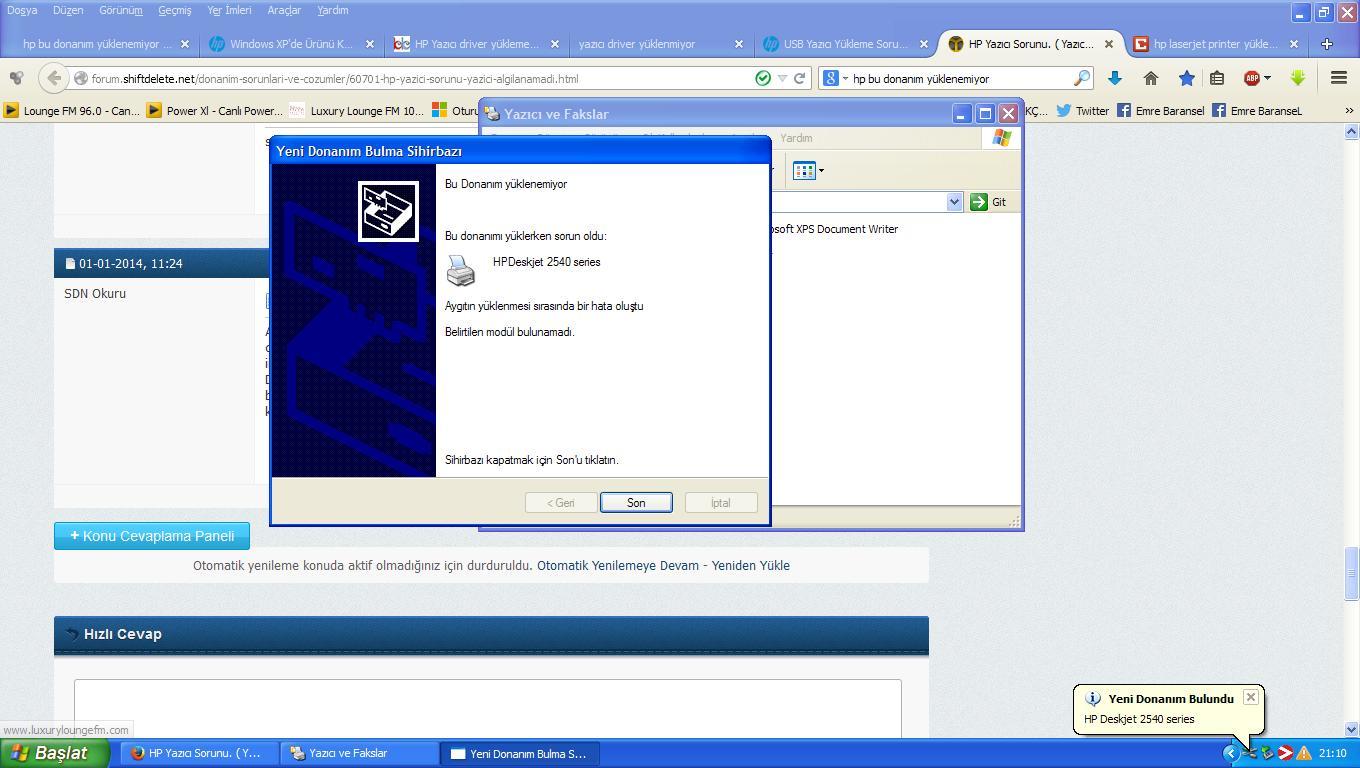Open the Yer İmleri menu
Screen dimensions: 1360x768
point(229,10)
